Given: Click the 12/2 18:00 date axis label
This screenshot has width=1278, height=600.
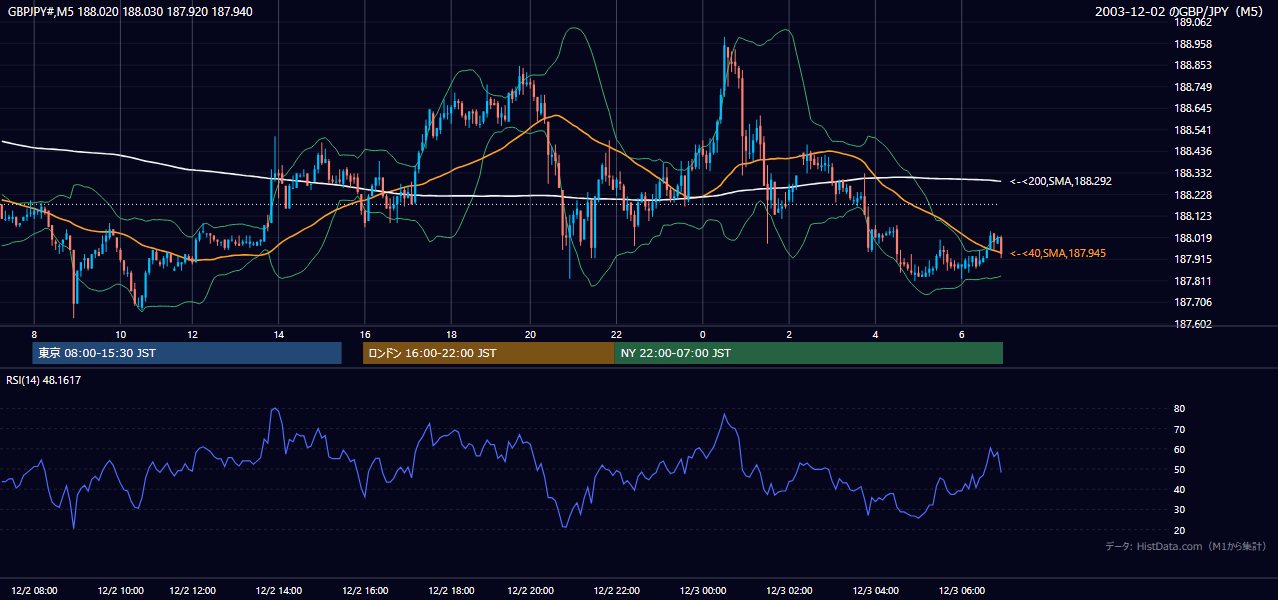Looking at the screenshot, I should tap(451, 591).
